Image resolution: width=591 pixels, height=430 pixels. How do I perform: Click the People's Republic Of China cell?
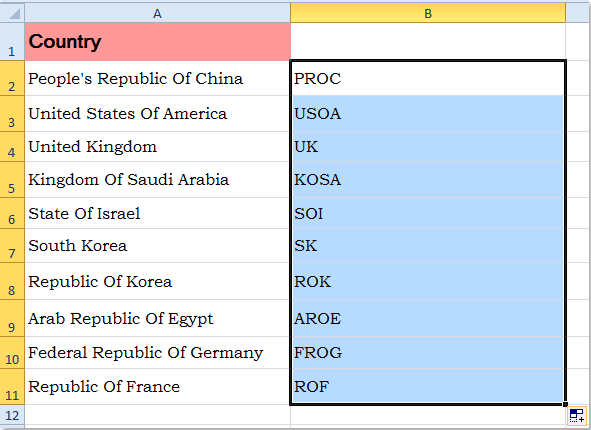point(158,78)
